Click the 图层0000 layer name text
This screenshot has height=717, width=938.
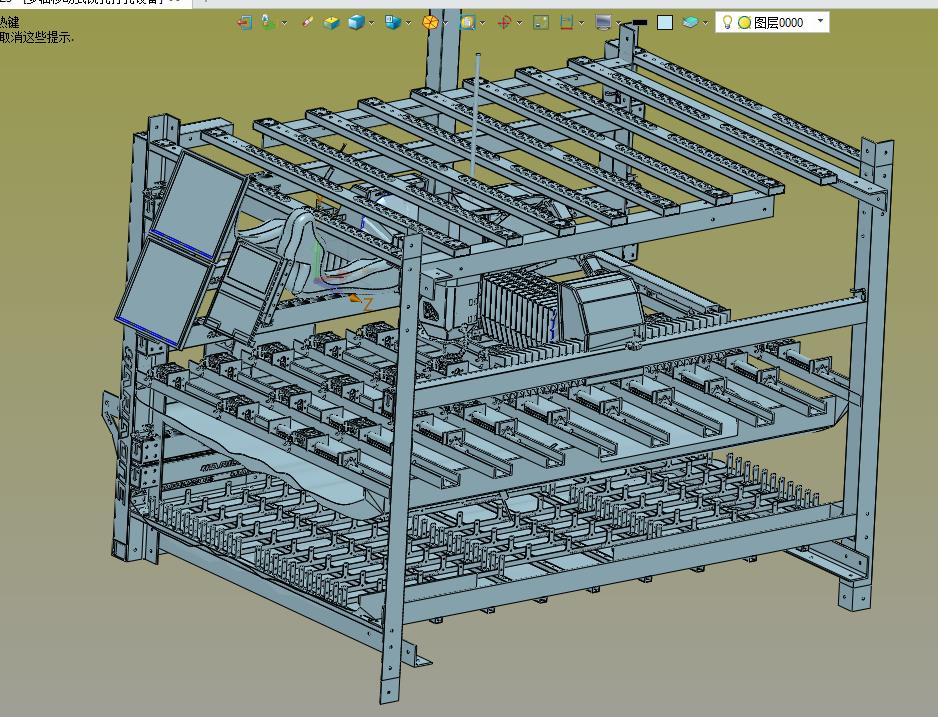point(778,23)
